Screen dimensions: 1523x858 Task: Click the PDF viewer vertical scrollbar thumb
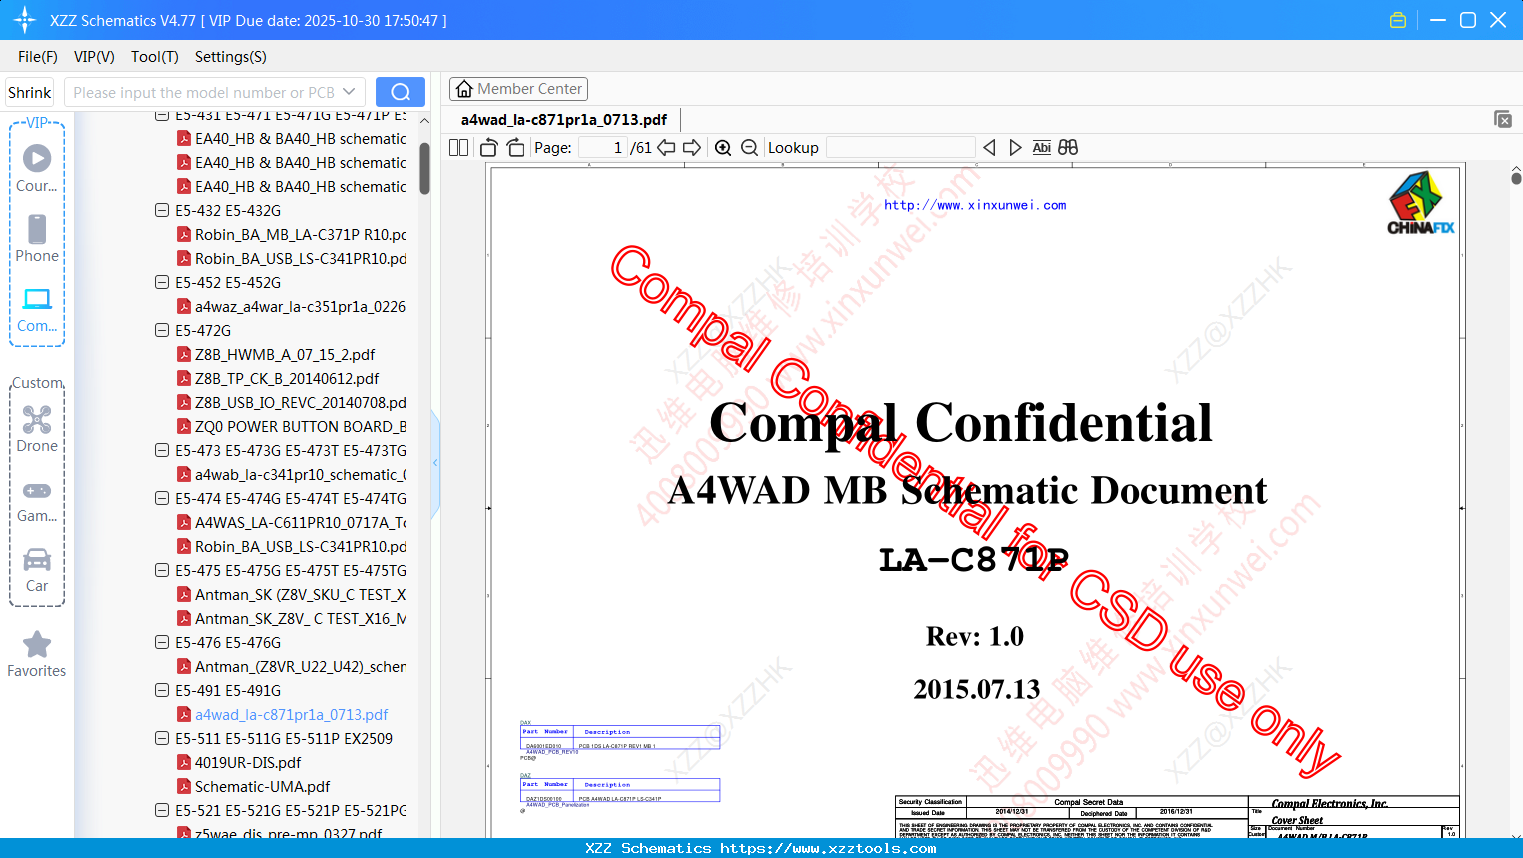(1516, 178)
